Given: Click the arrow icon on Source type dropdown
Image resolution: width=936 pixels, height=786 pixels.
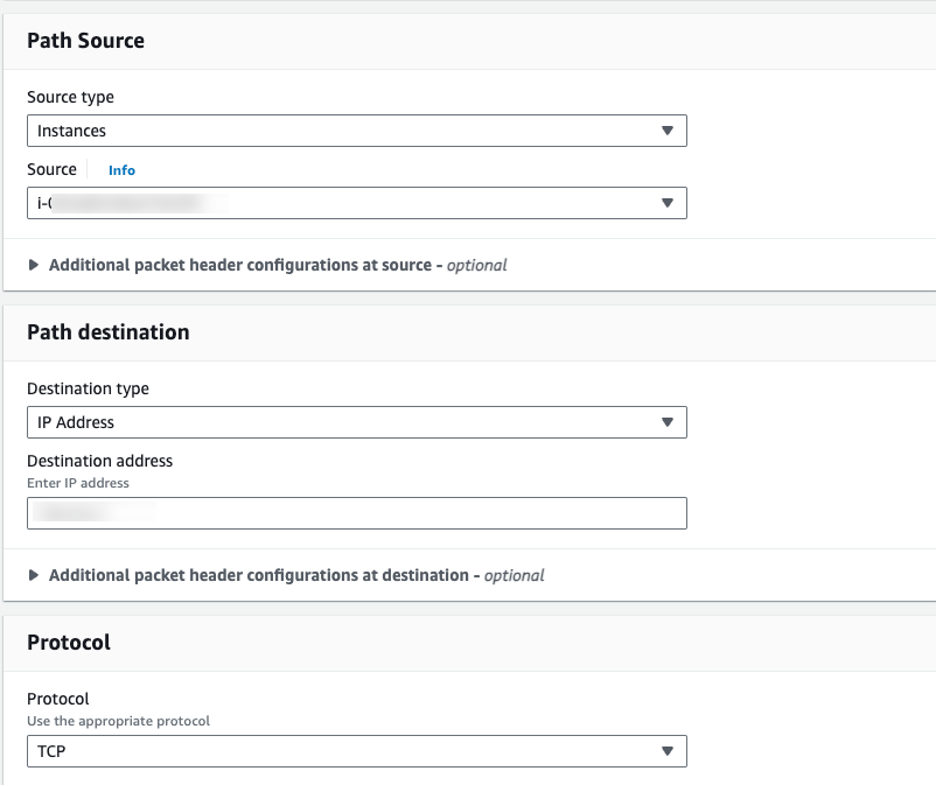Looking at the screenshot, I should coord(667,131).
